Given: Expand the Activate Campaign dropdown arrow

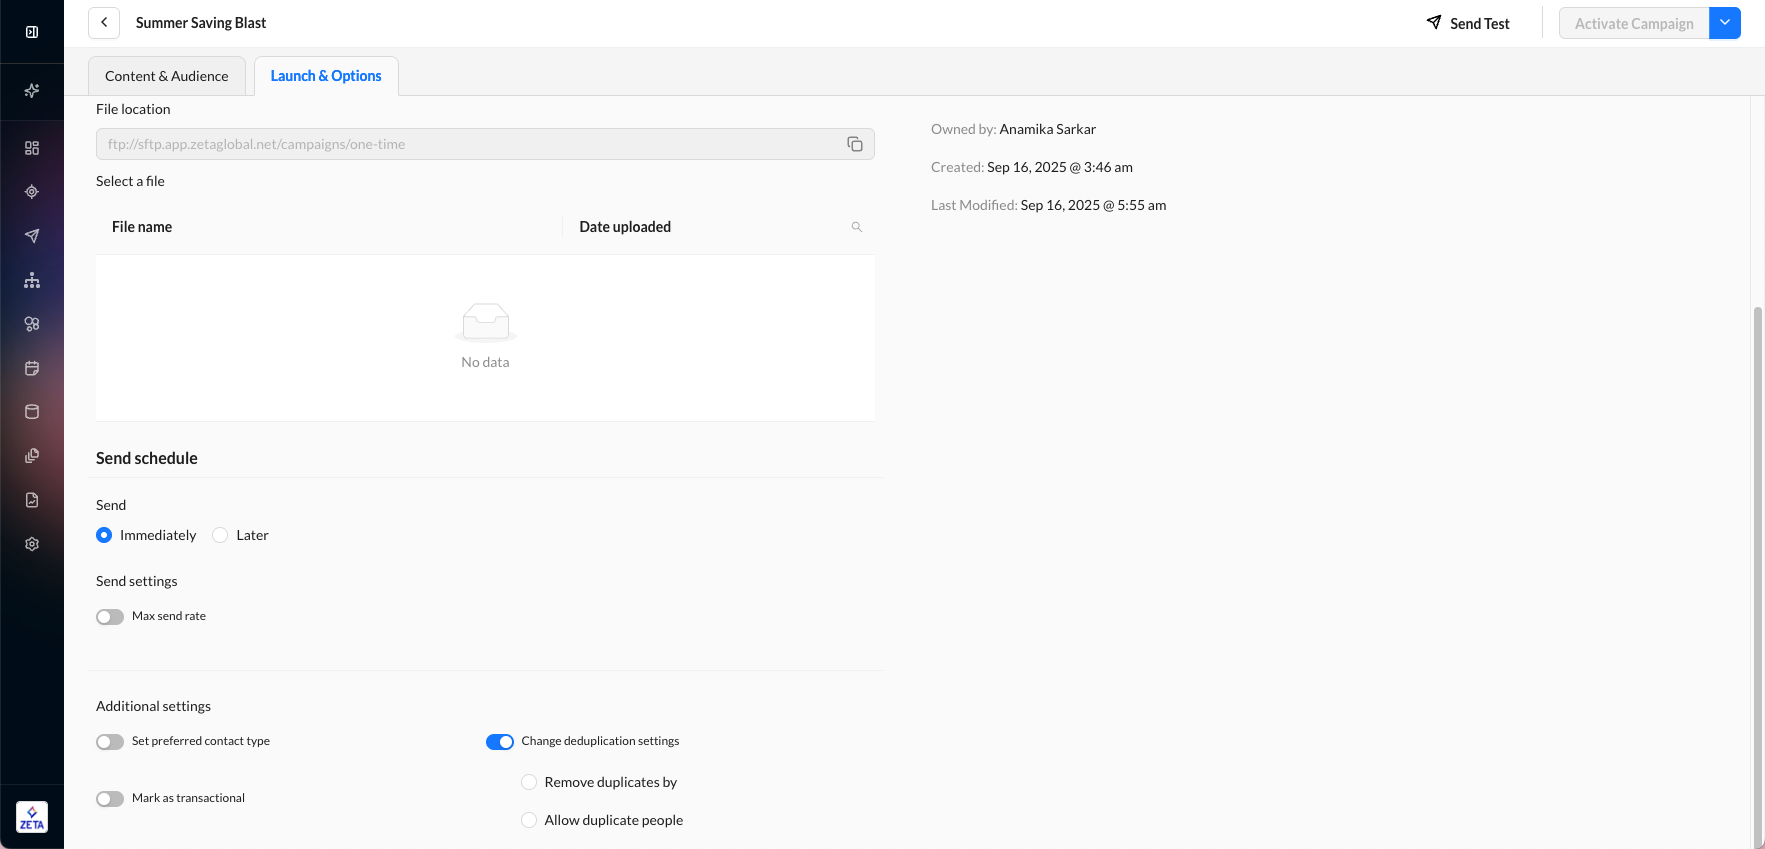Looking at the screenshot, I should (1724, 23).
